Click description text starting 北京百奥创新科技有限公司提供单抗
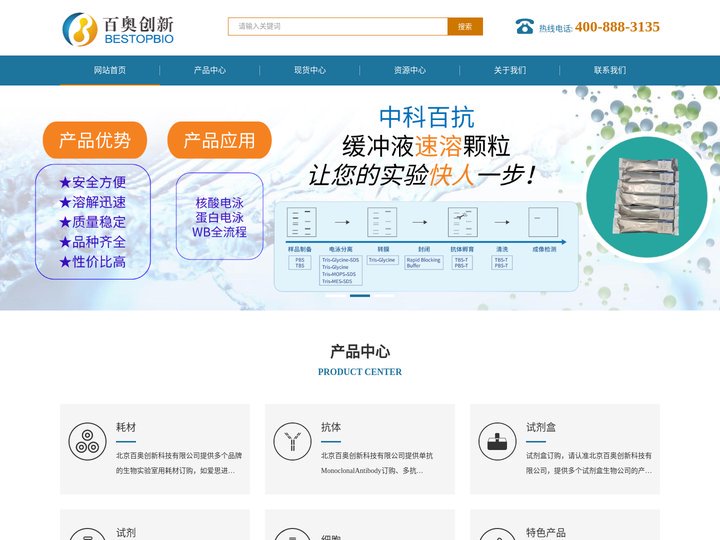Screen dimensions: 720x540 [x=377, y=463]
